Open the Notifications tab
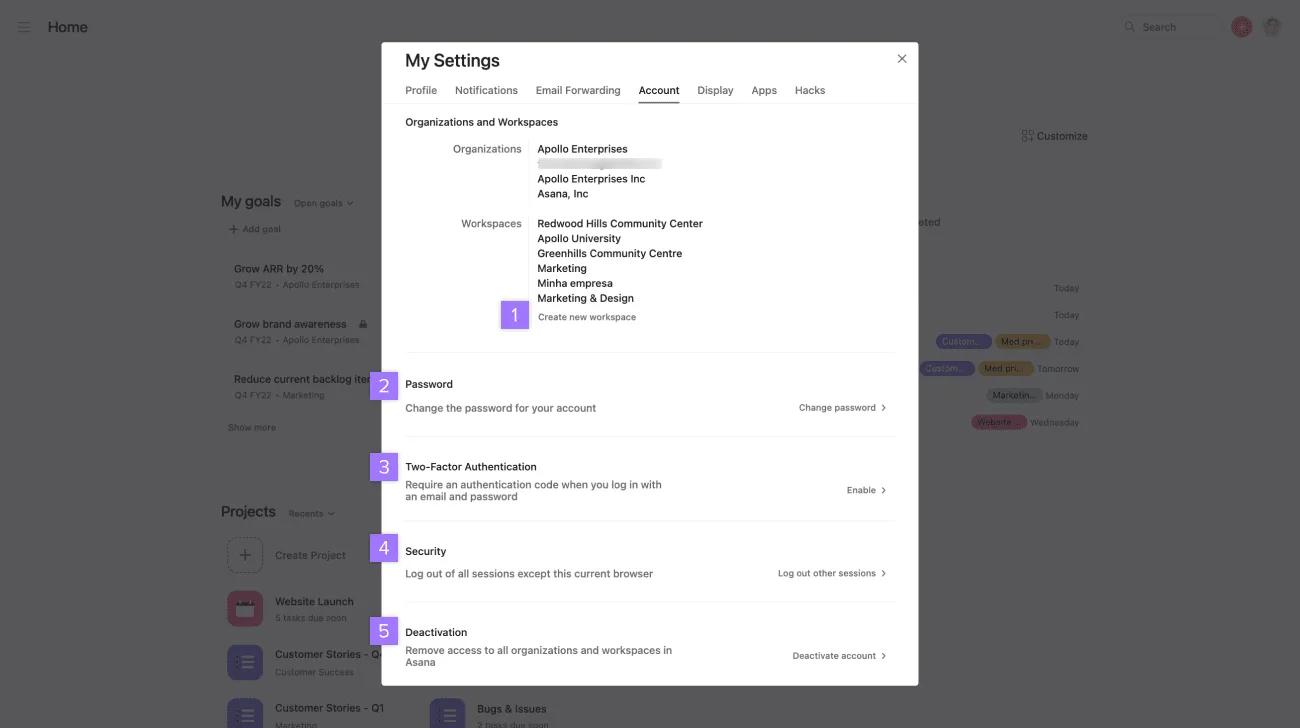The height and width of the screenshot is (728, 1300). [486, 90]
